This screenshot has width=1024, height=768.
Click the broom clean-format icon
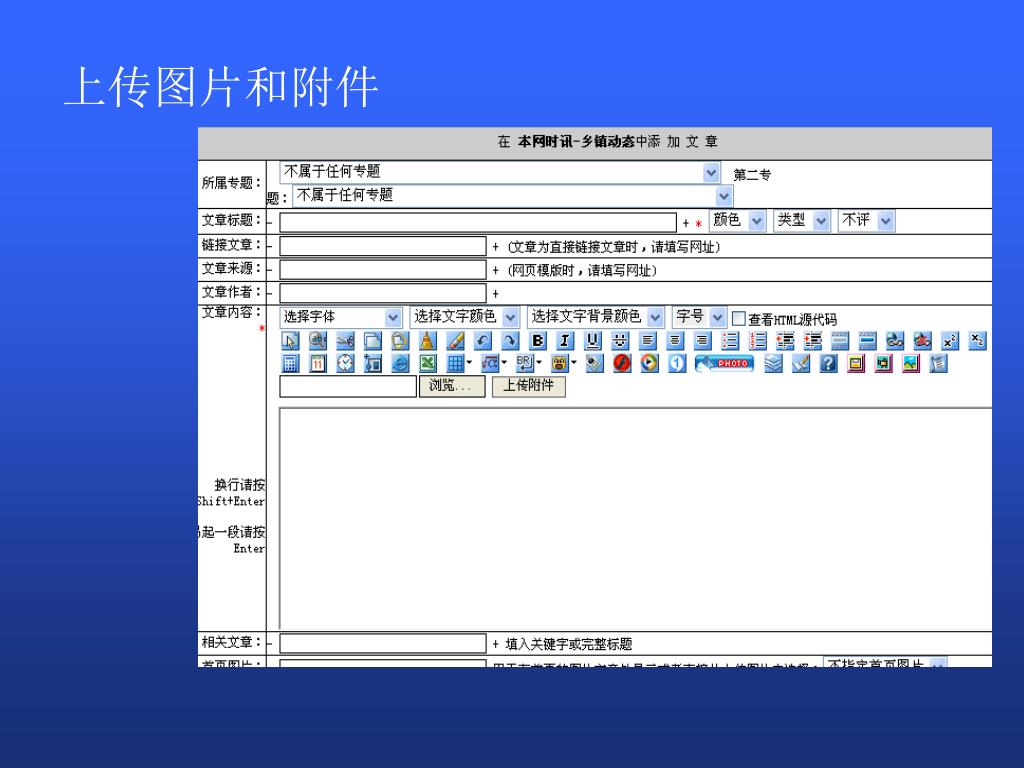point(428,340)
